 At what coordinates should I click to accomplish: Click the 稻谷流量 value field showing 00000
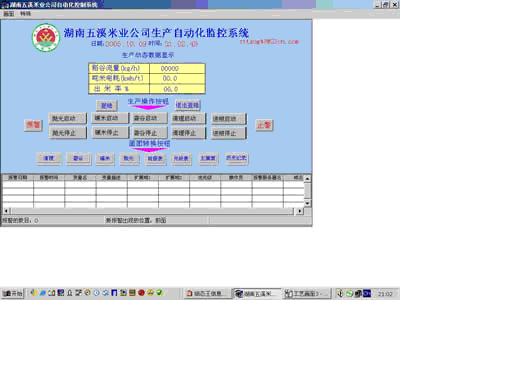click(x=177, y=68)
